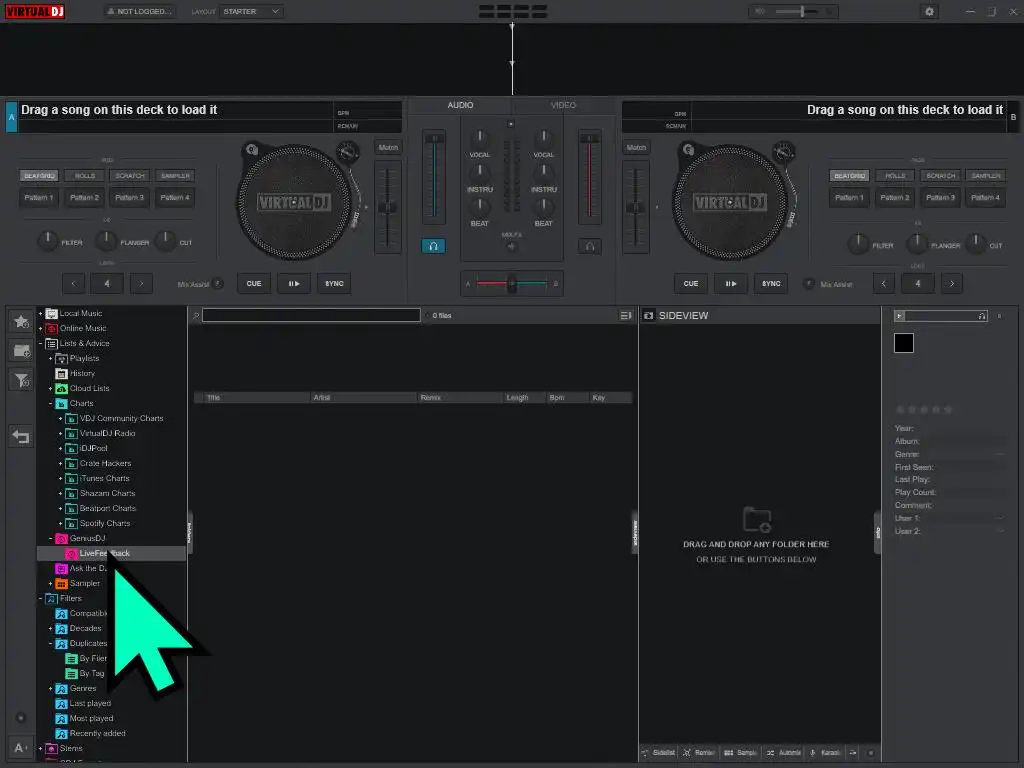This screenshot has width=1024, height=768.
Task: Click the Match button on left deck
Action: click(388, 148)
